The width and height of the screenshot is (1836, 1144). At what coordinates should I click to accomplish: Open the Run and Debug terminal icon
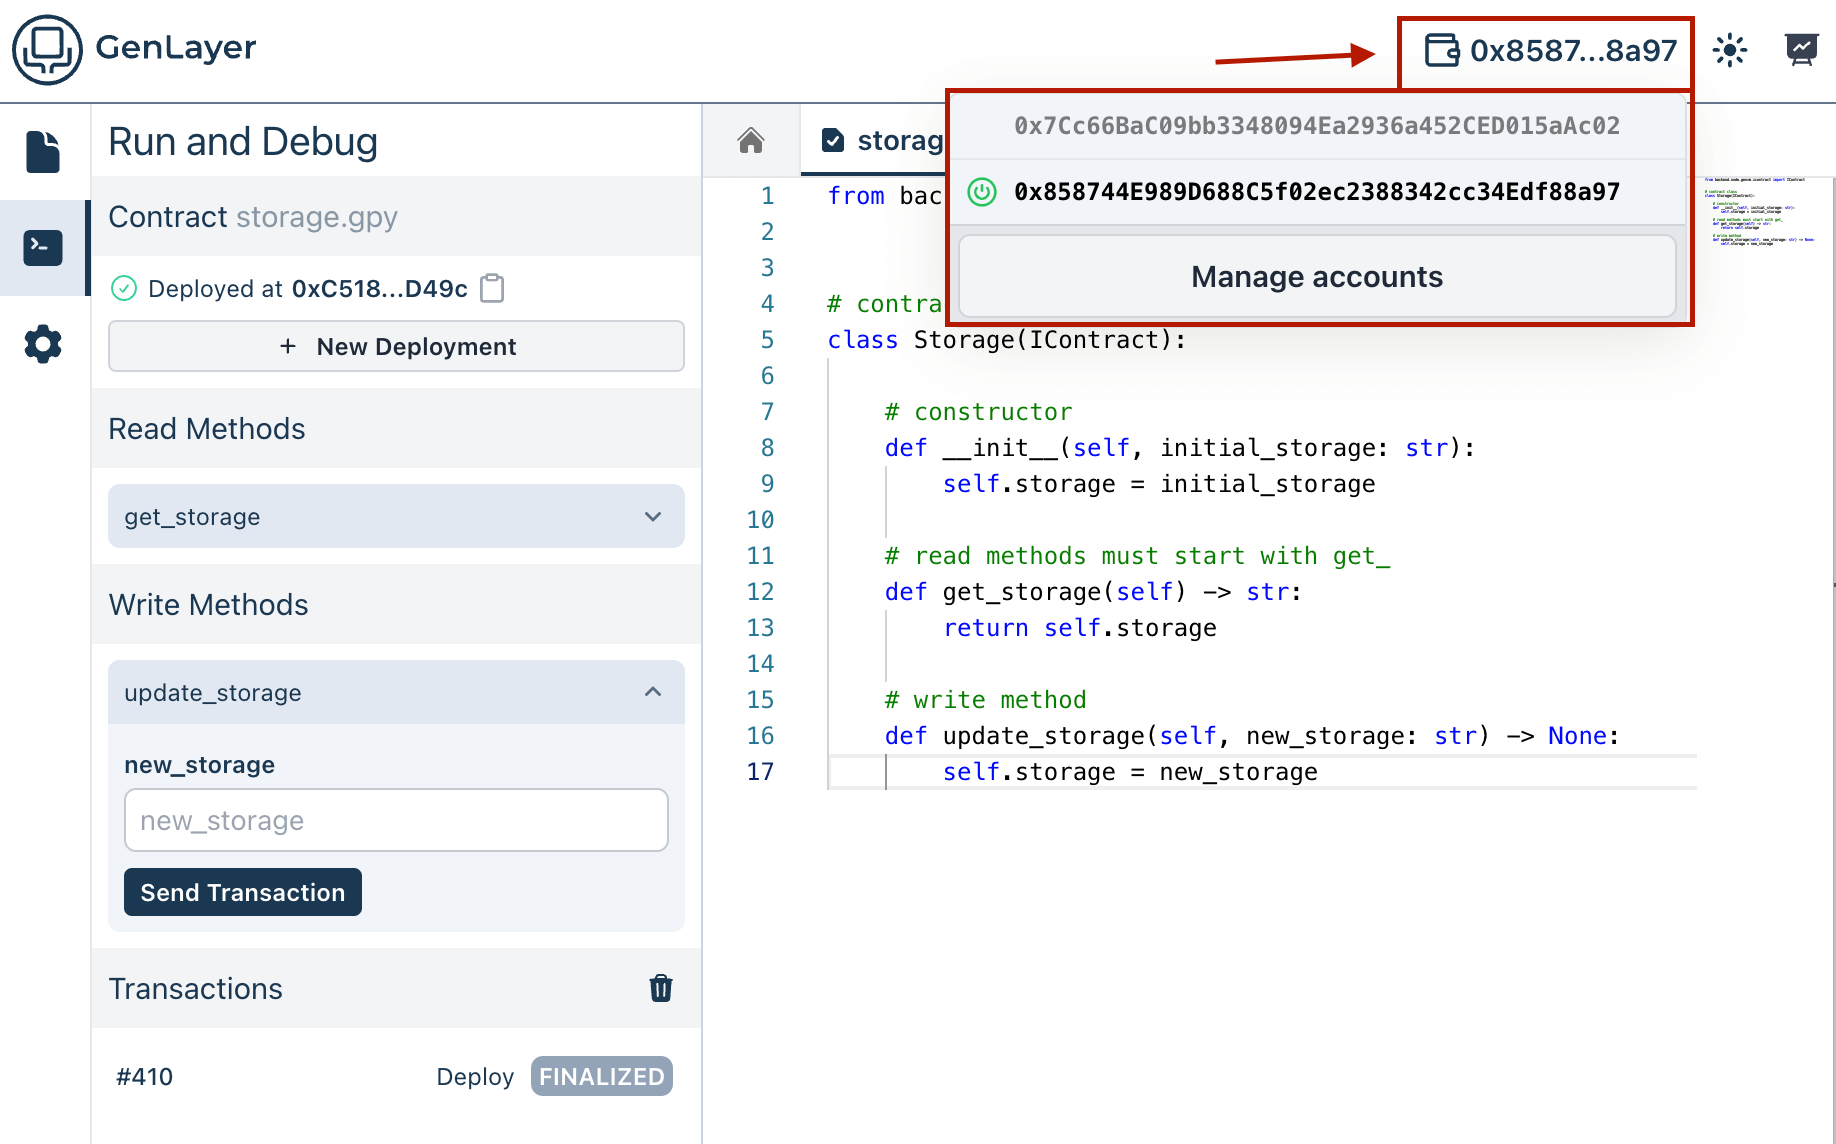tap(43, 248)
